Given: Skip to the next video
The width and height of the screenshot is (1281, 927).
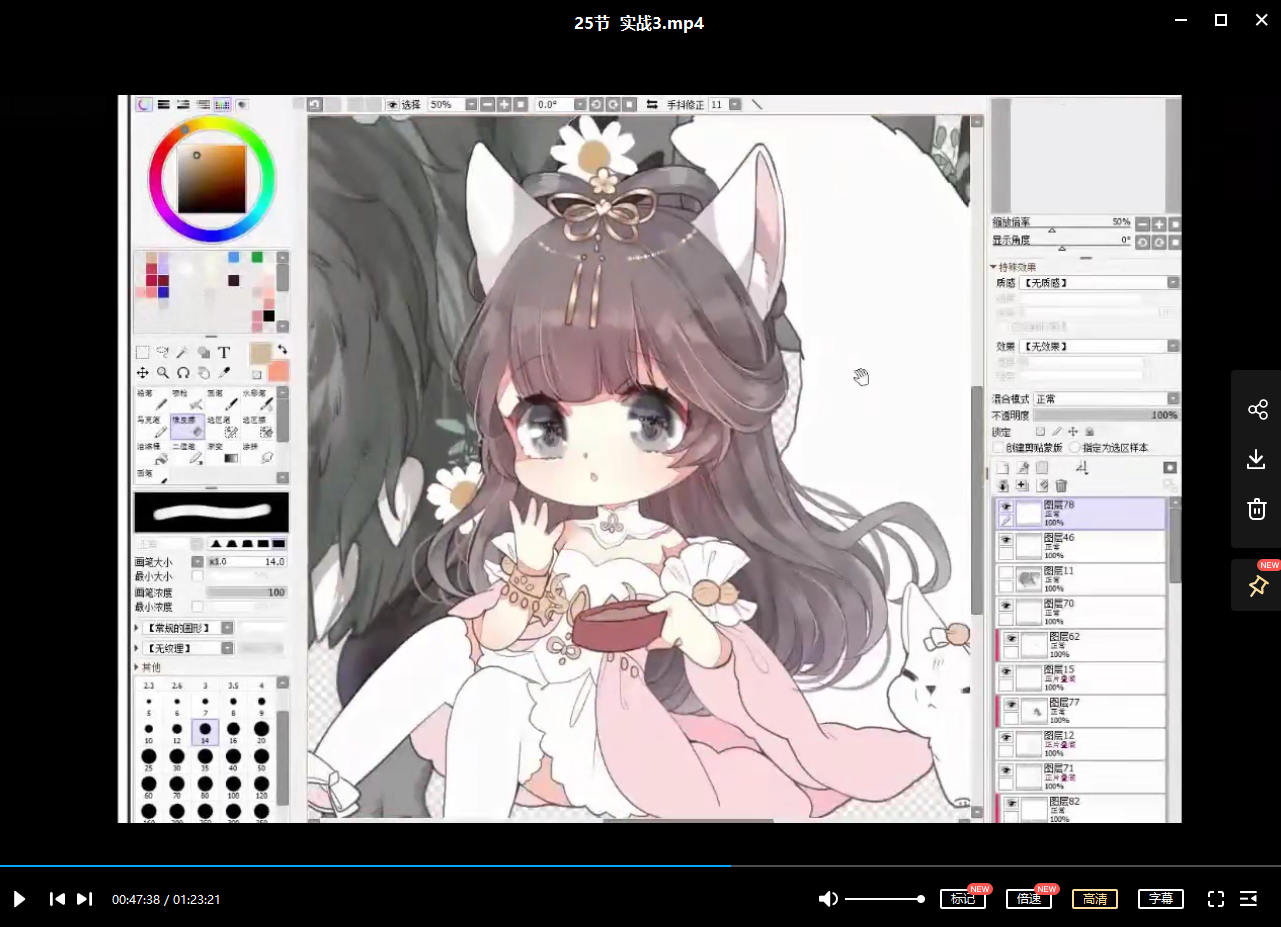Looking at the screenshot, I should pos(84,899).
